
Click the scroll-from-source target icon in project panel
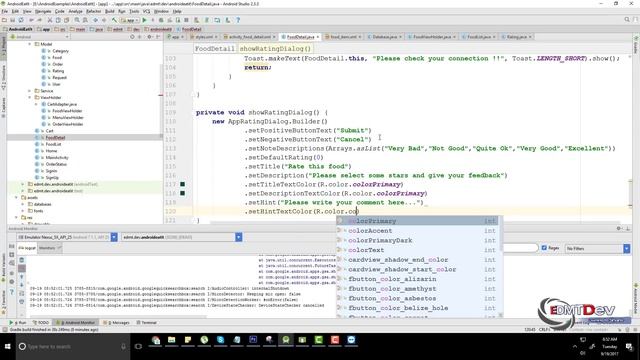pyautogui.click(x=132, y=37)
